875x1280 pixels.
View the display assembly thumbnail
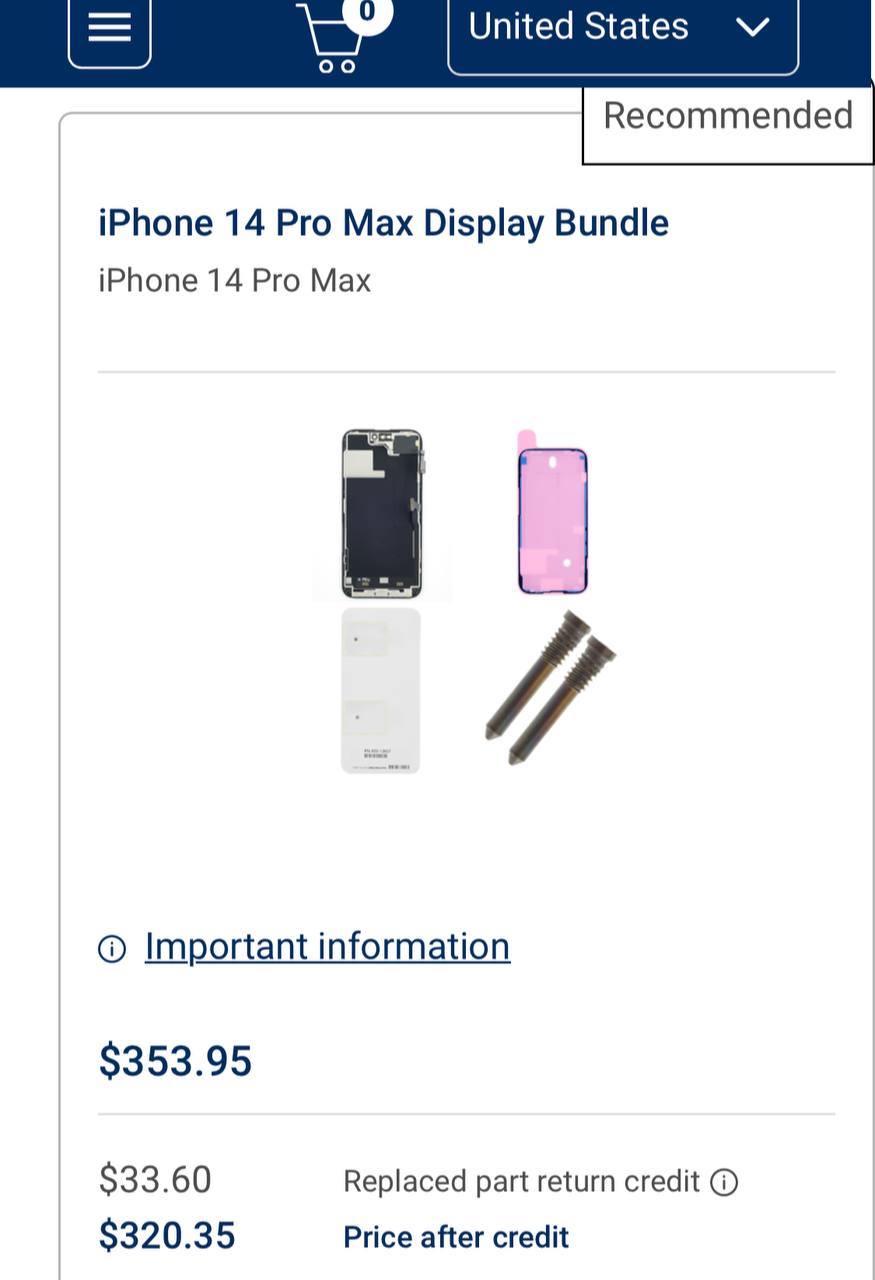point(382,514)
